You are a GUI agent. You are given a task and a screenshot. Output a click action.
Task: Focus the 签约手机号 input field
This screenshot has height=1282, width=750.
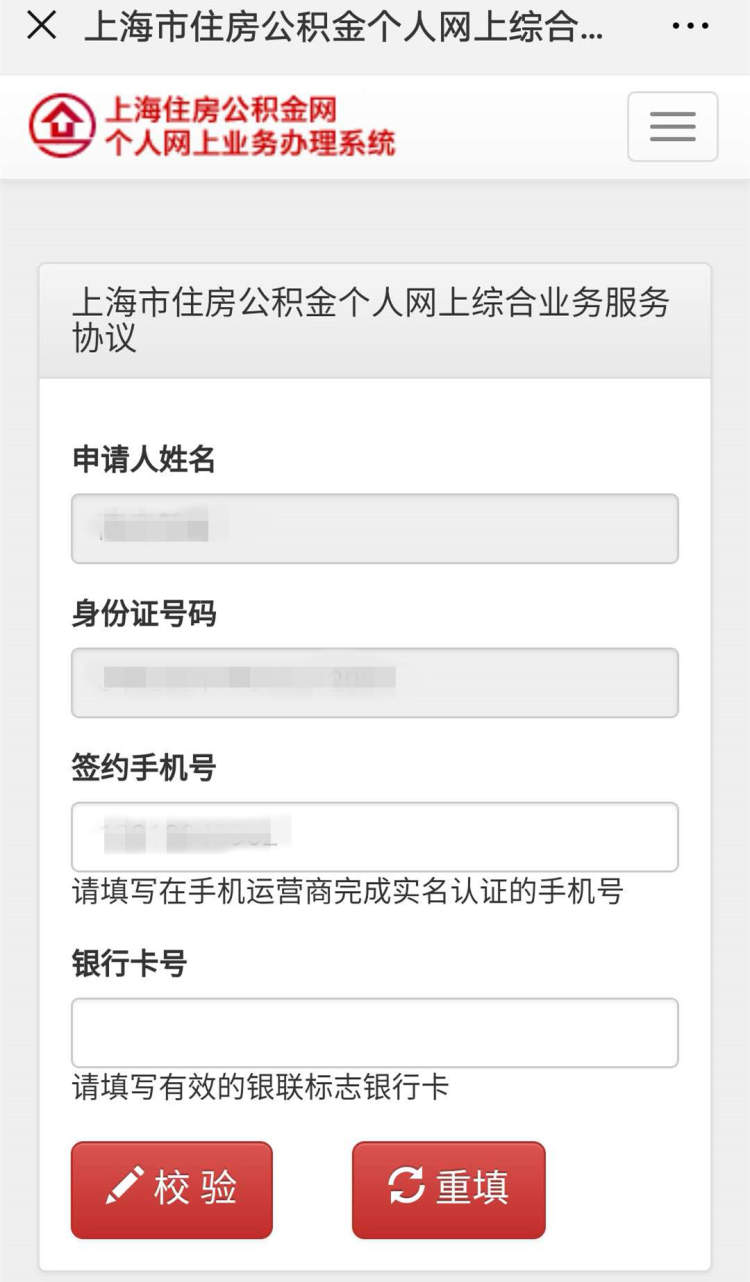[x=375, y=836]
